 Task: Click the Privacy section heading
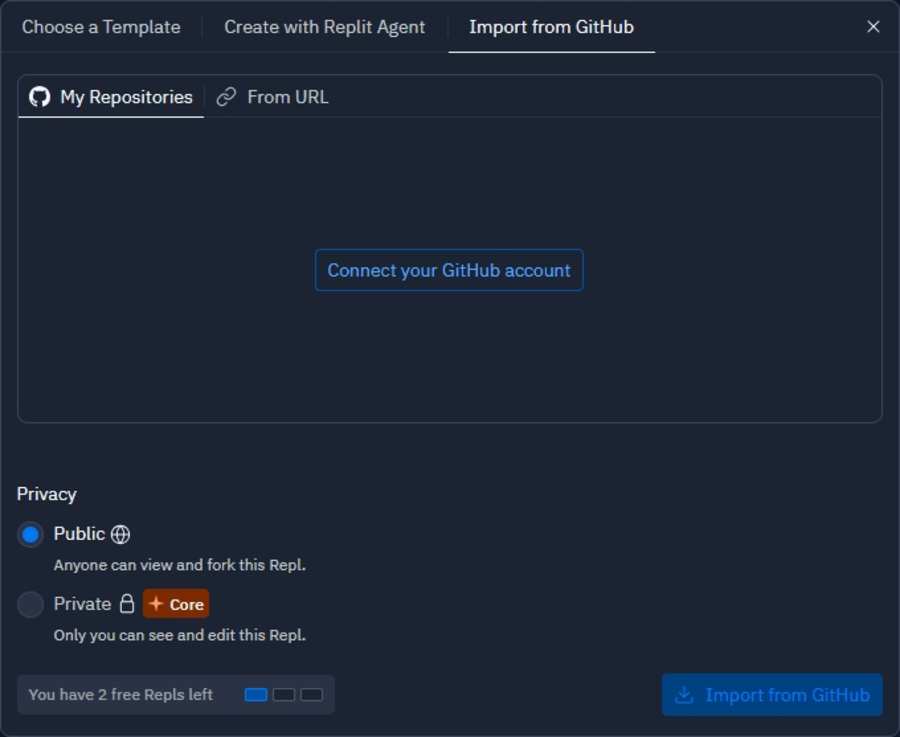(46, 494)
